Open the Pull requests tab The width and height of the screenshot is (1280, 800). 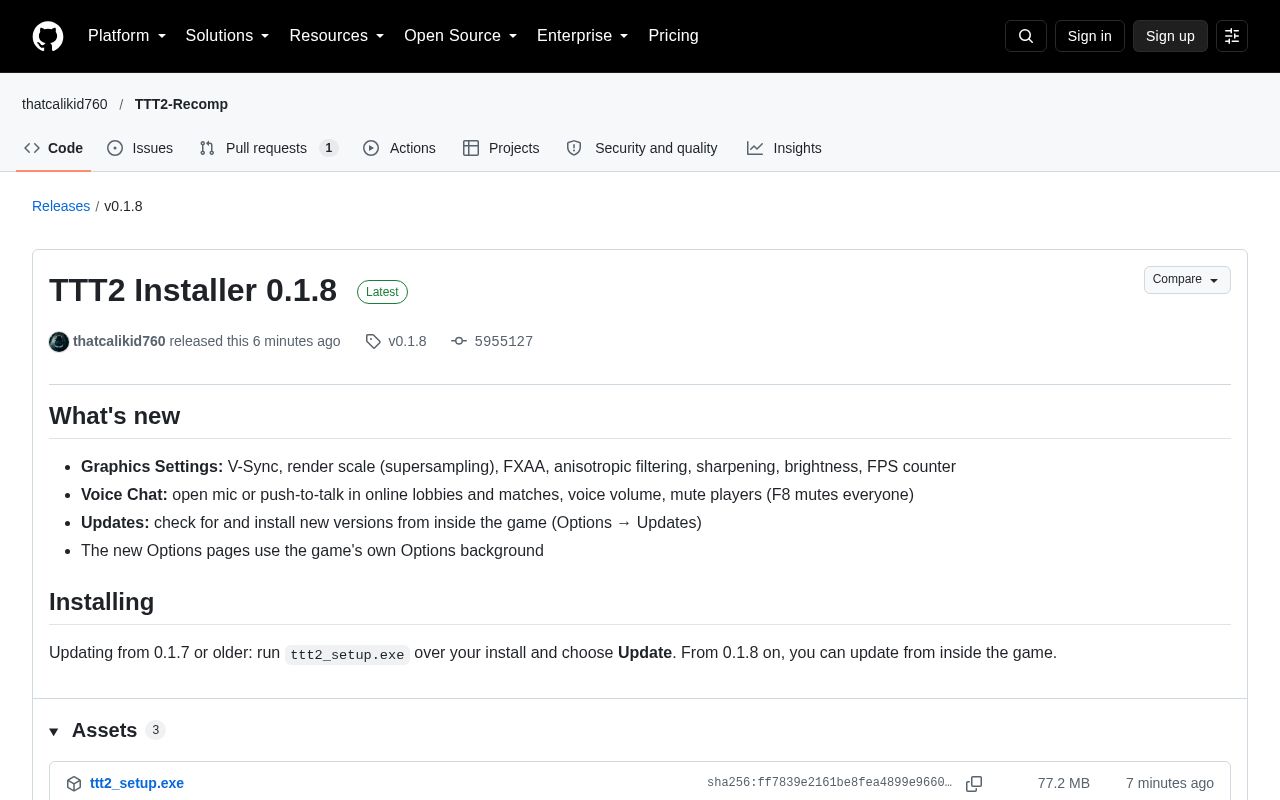(269, 148)
